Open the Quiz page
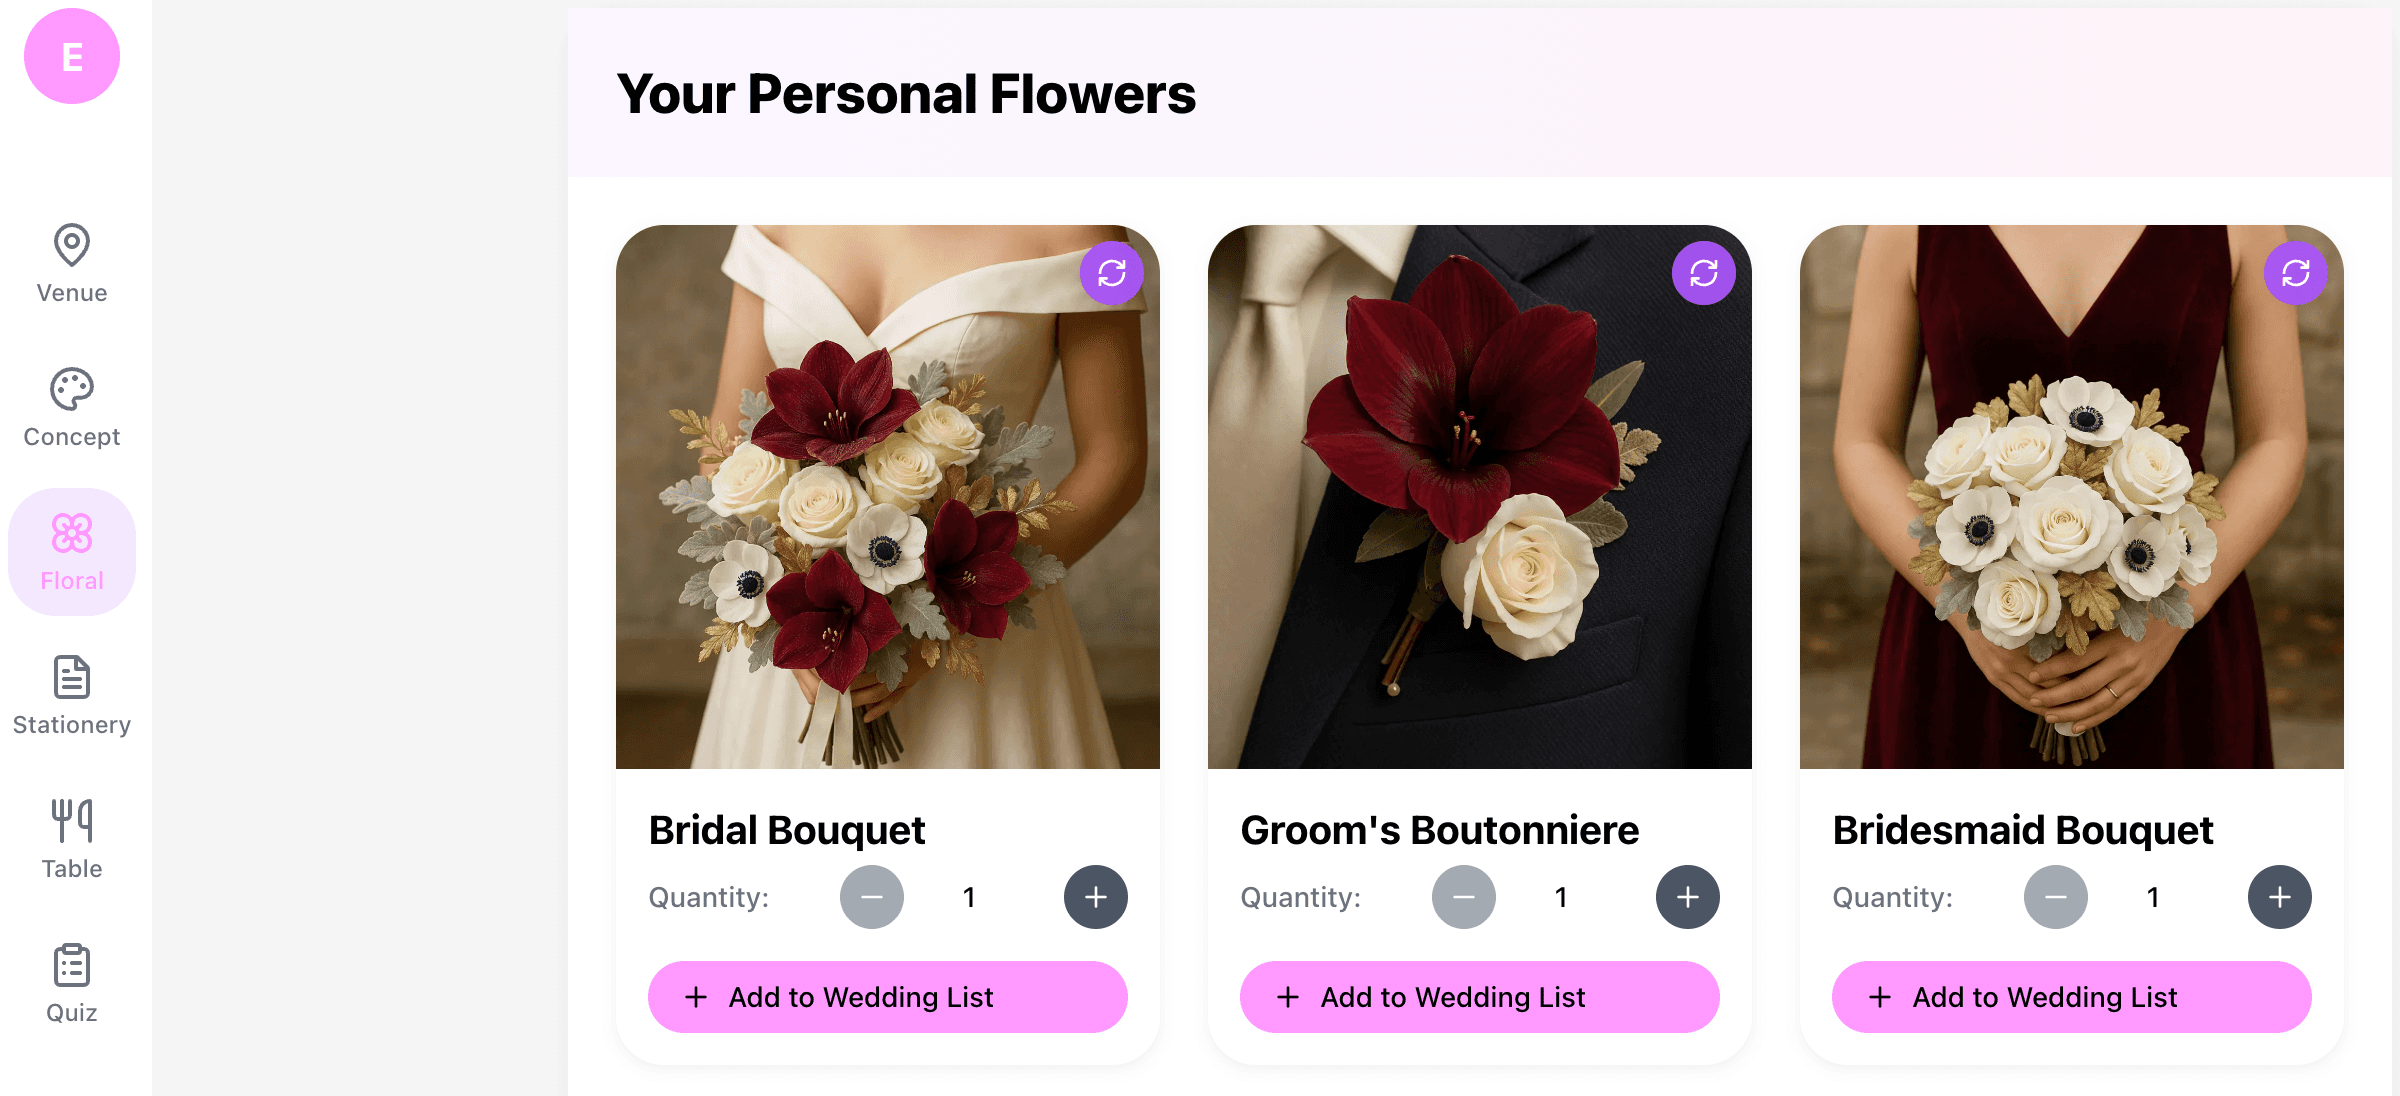This screenshot has height=1096, width=2400. 72,984
